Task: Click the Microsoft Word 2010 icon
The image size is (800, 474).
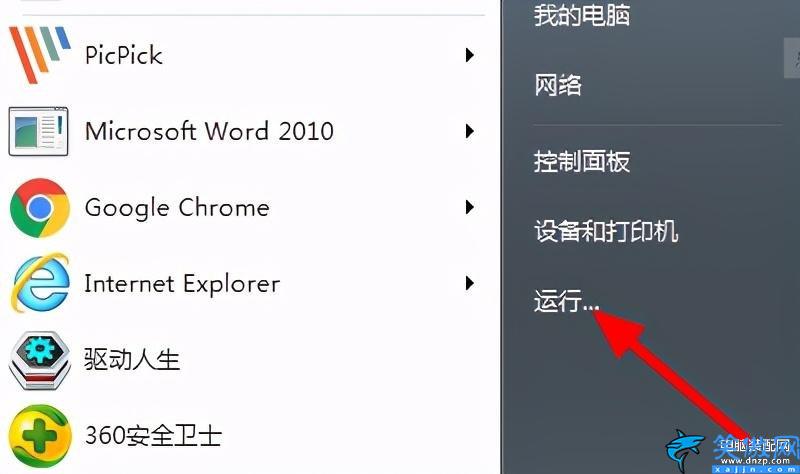Action: (x=39, y=131)
